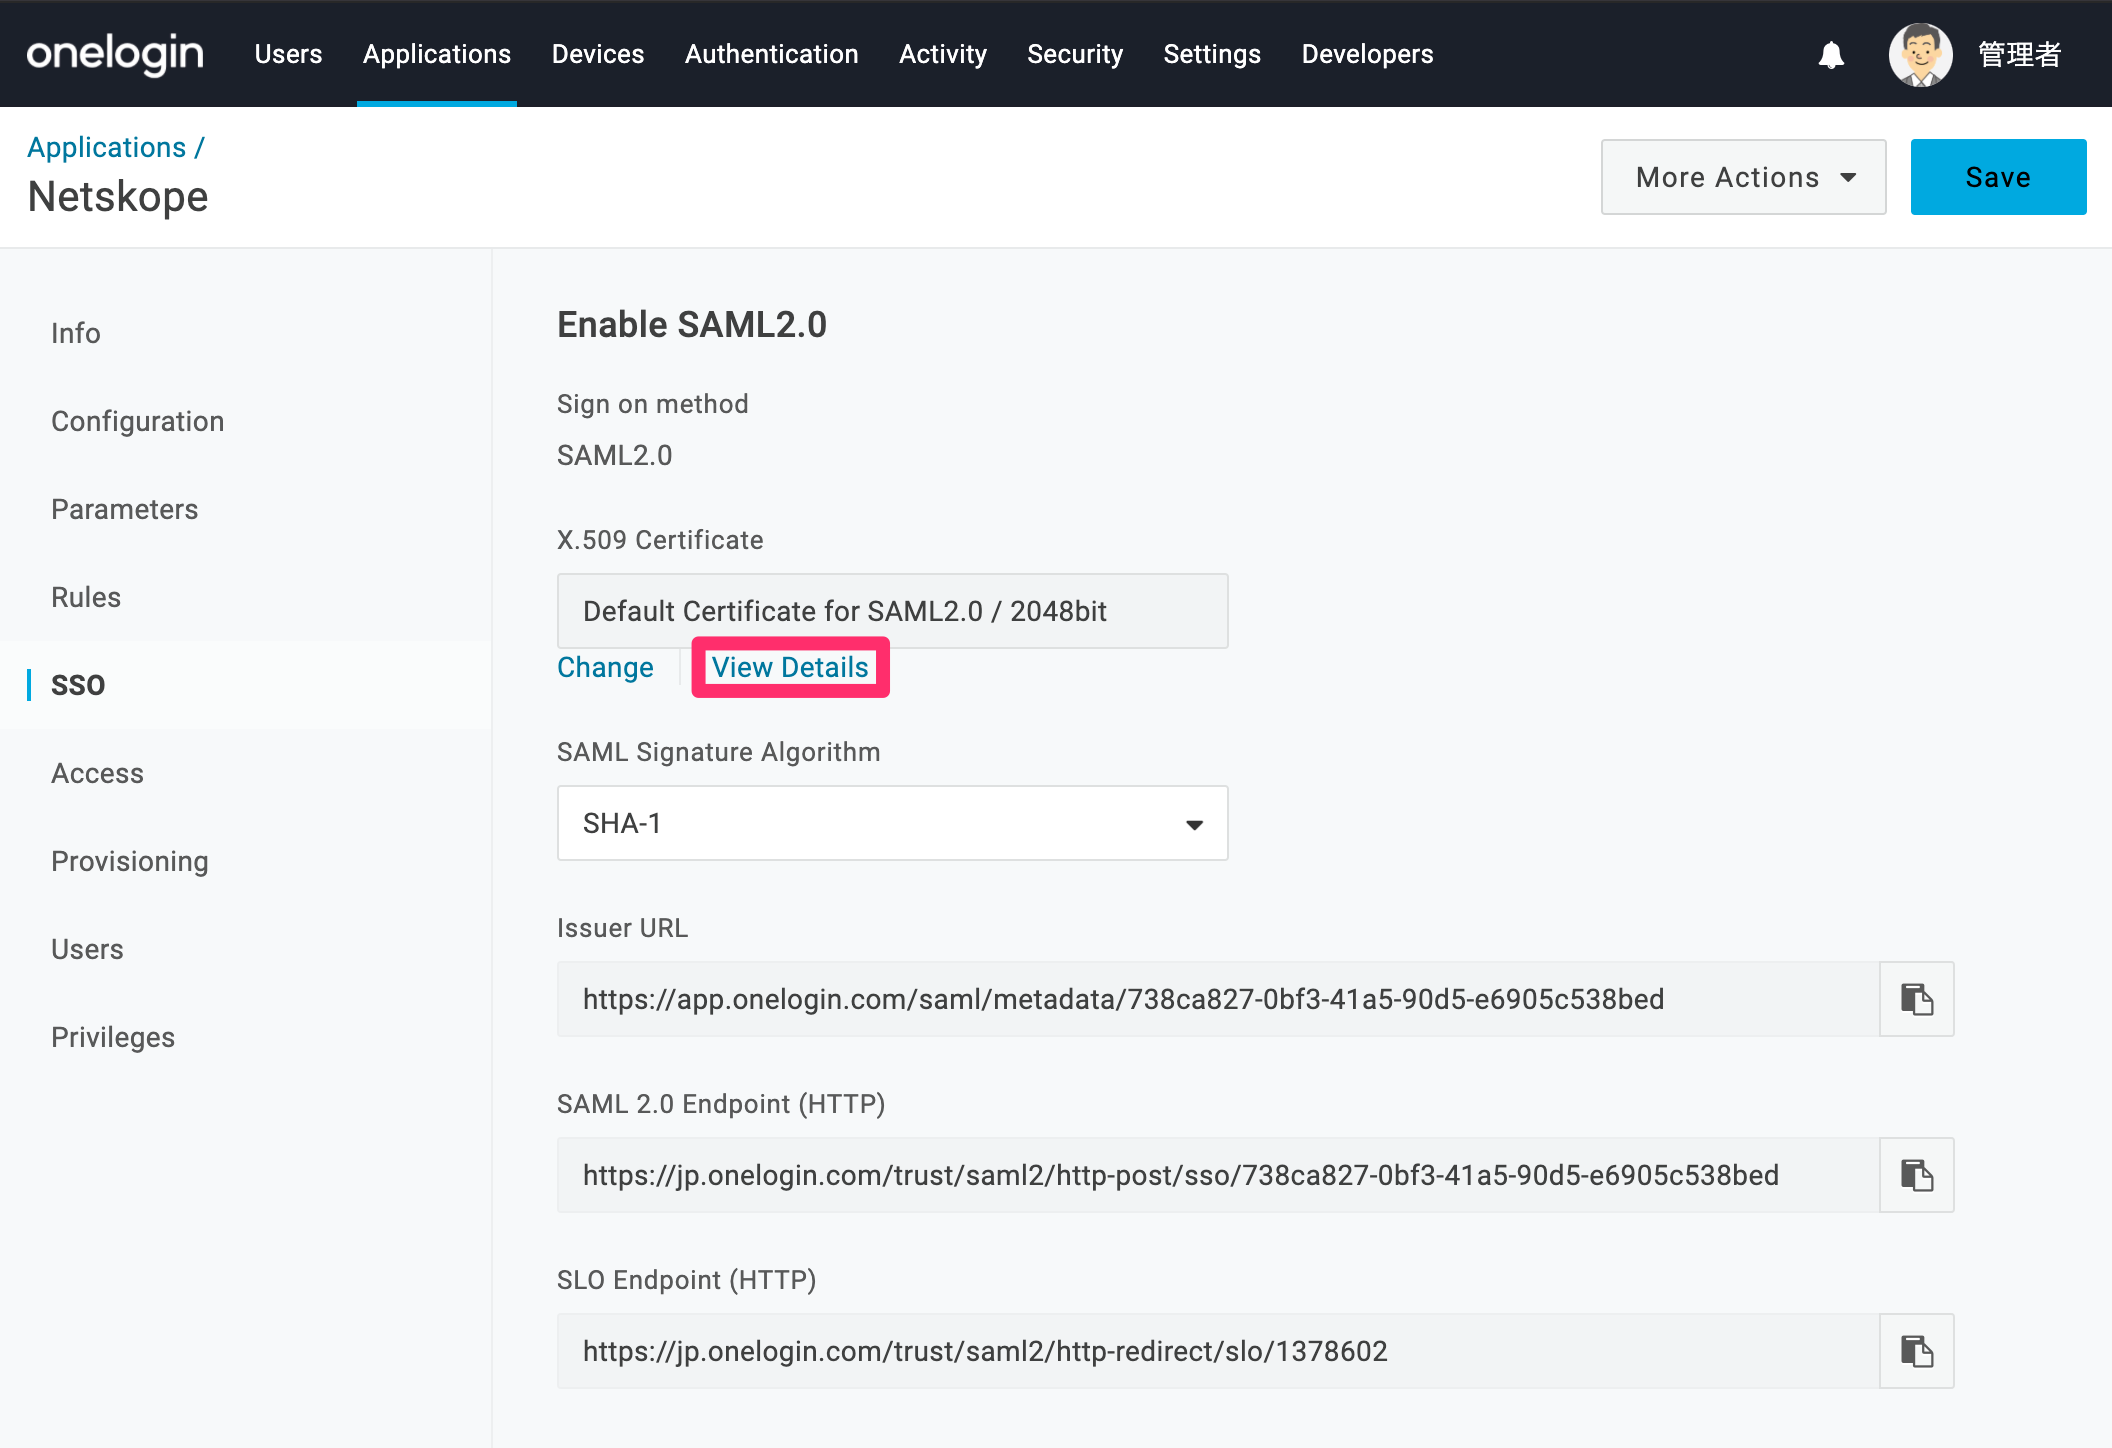Select the Access sidebar tab

coord(97,773)
